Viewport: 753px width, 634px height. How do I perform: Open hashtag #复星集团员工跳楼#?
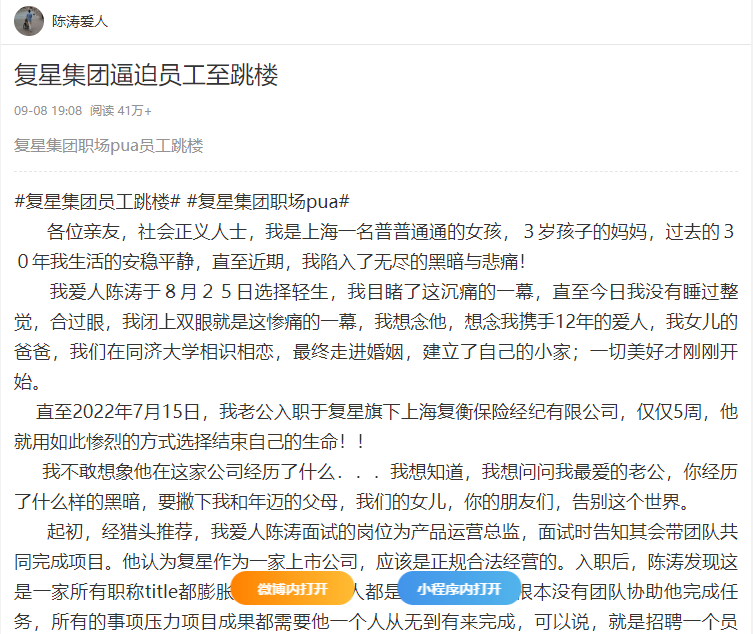(x=97, y=202)
